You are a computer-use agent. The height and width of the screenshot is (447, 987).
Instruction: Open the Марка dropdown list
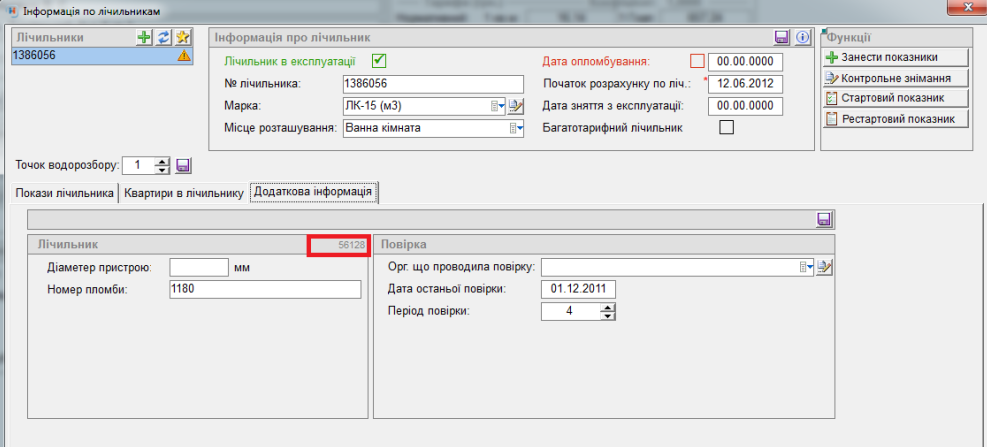497,106
